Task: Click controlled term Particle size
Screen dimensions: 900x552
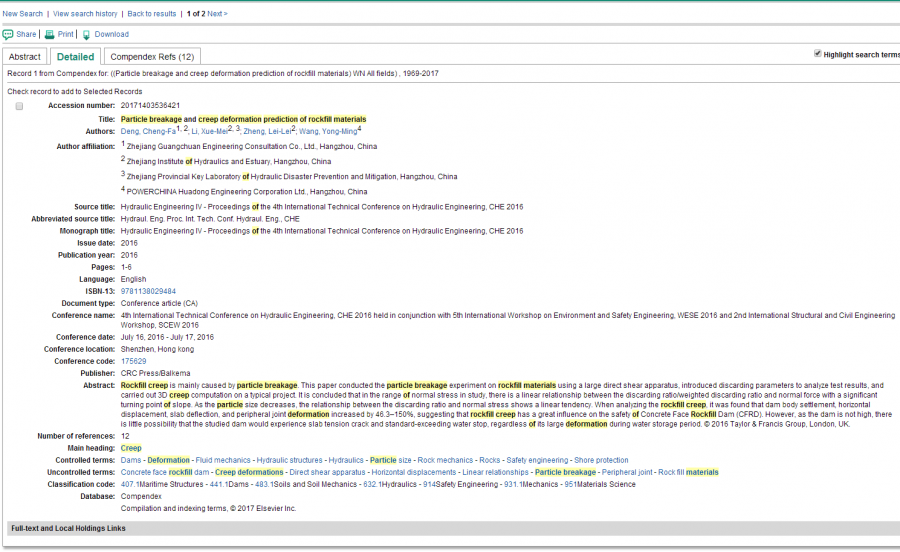Action: (x=390, y=460)
